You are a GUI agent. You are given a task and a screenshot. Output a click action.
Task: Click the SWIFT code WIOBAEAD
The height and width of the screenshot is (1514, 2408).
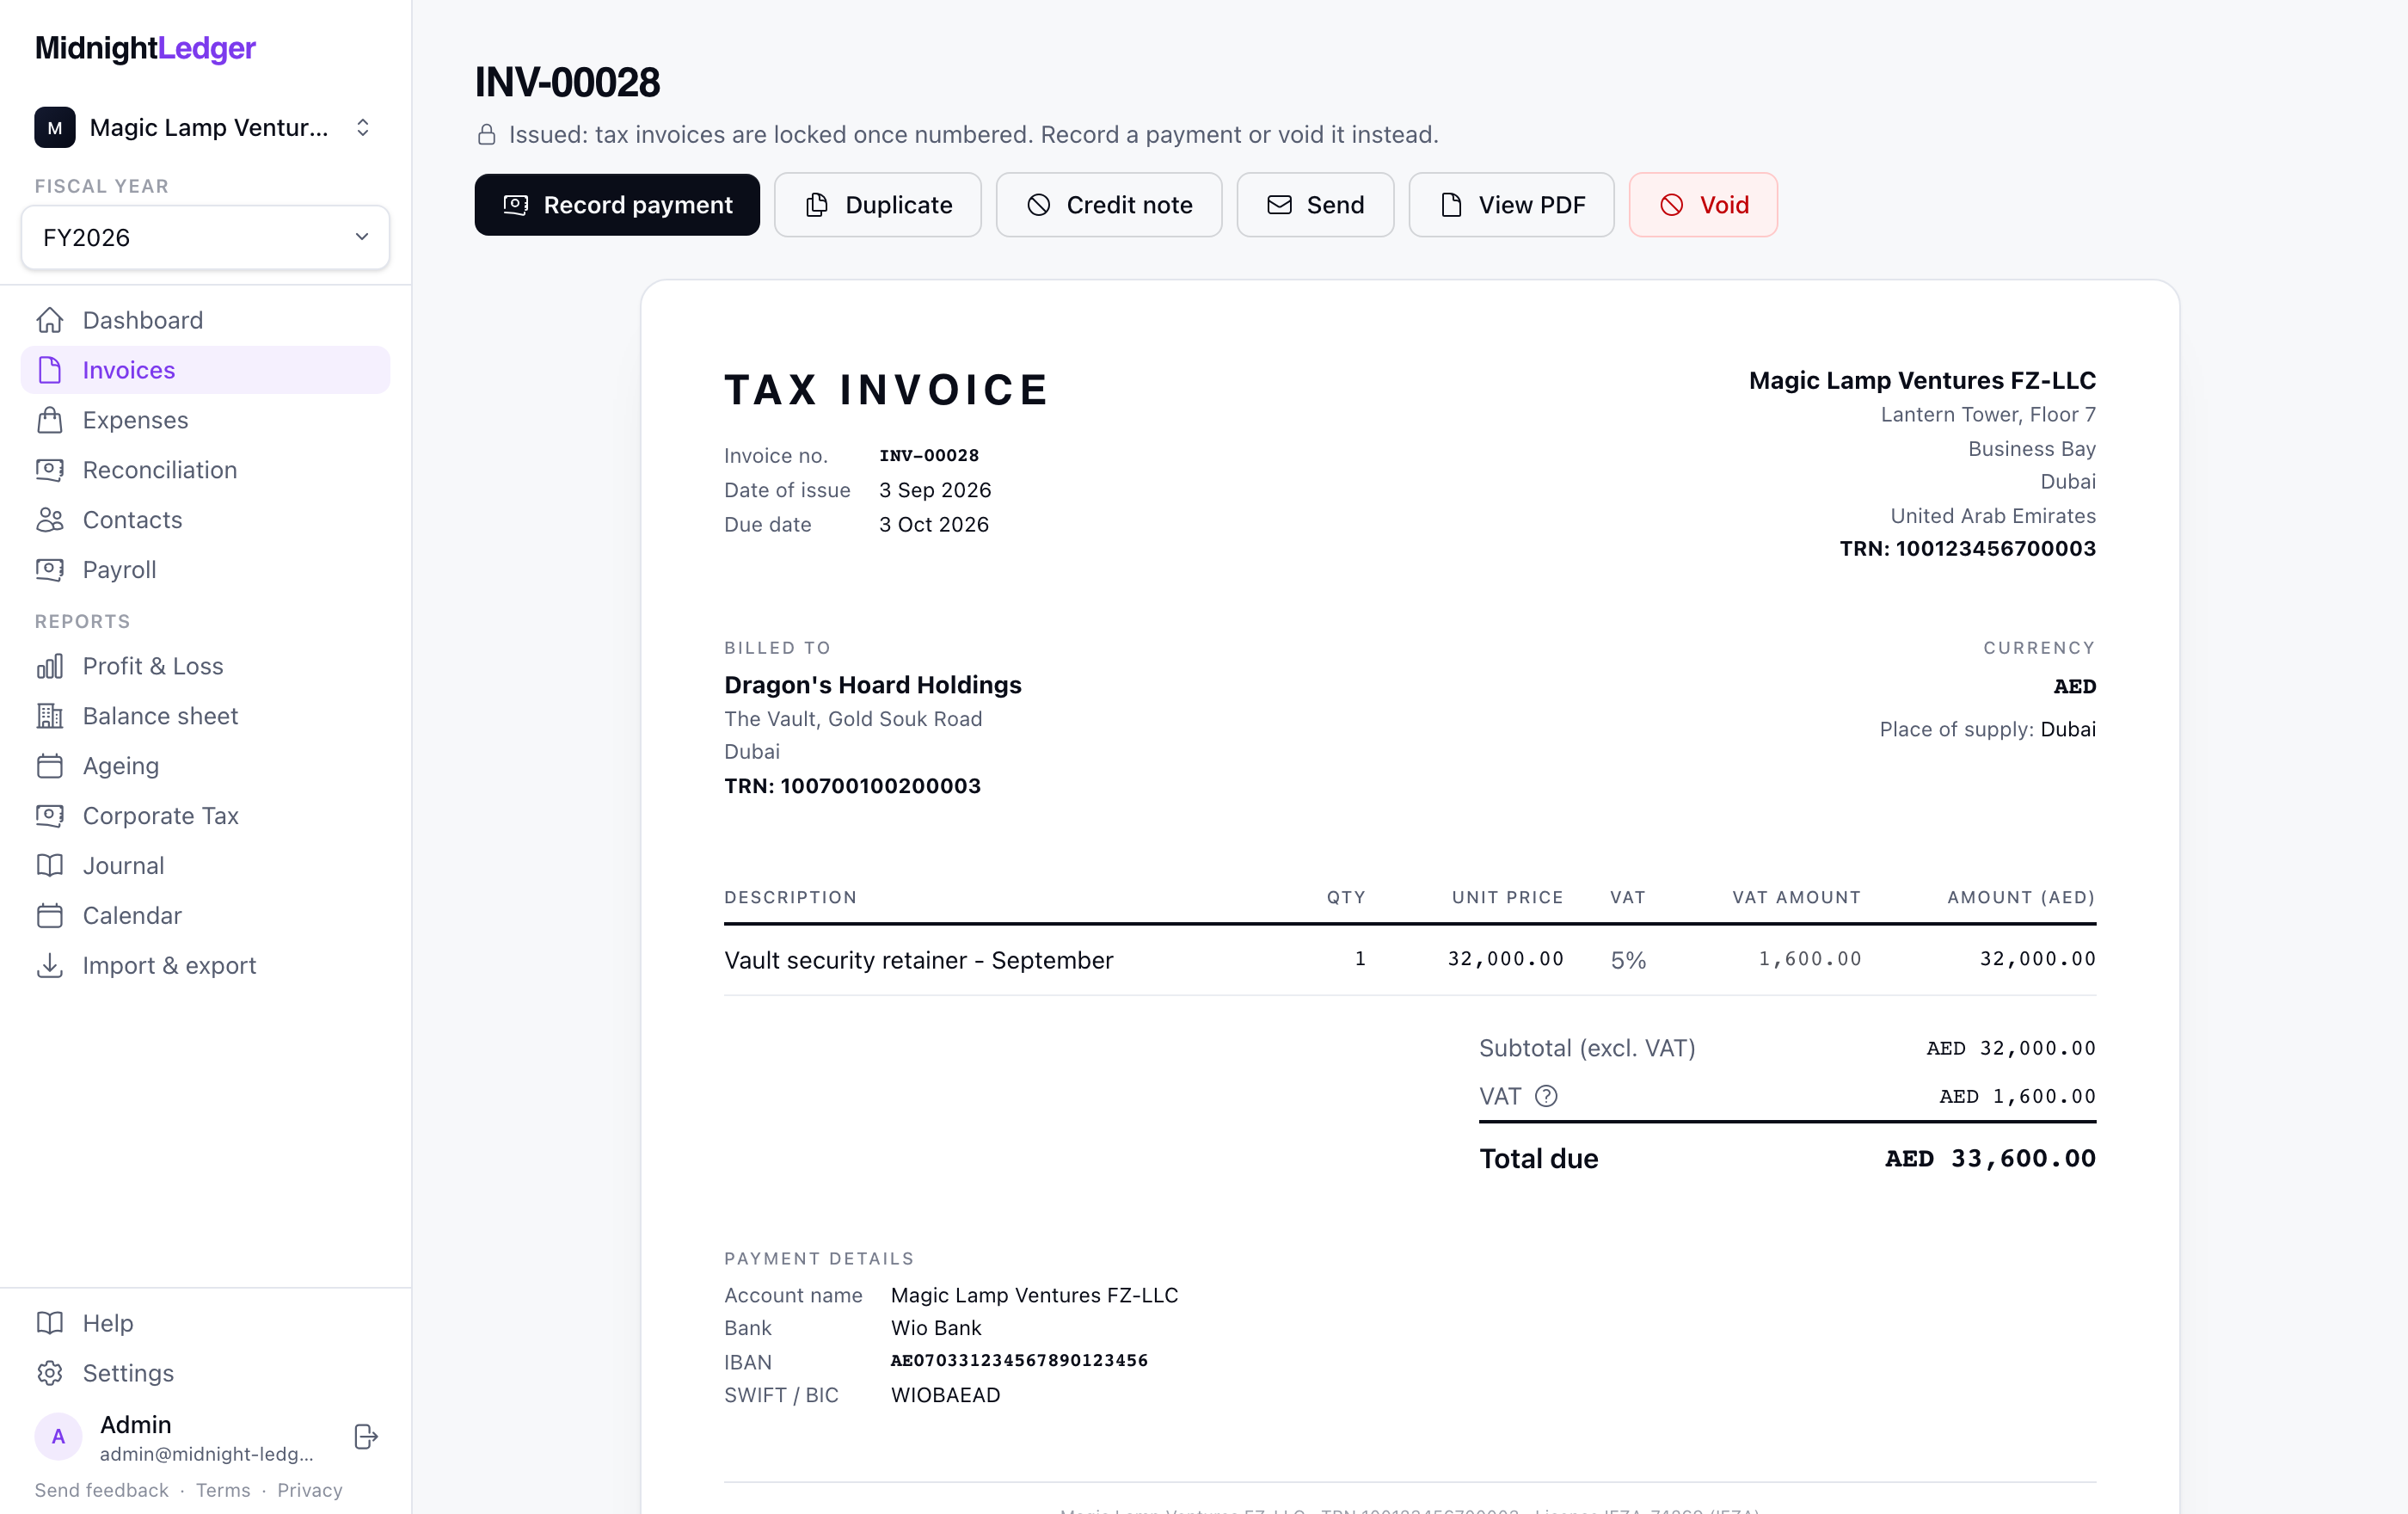[945, 1395]
